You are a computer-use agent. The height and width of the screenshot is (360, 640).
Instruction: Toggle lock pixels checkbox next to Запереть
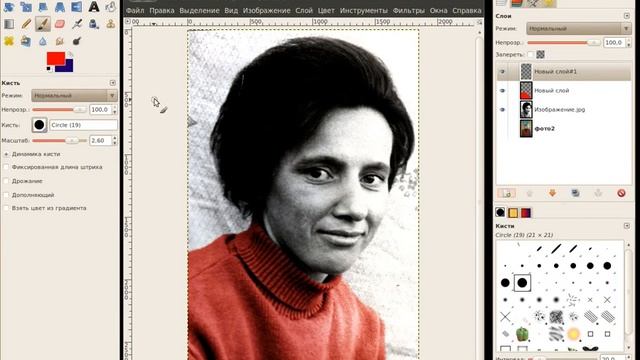530,54
